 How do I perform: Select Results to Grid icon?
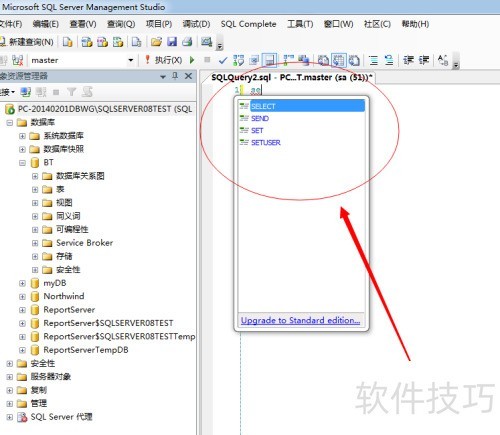[339, 60]
